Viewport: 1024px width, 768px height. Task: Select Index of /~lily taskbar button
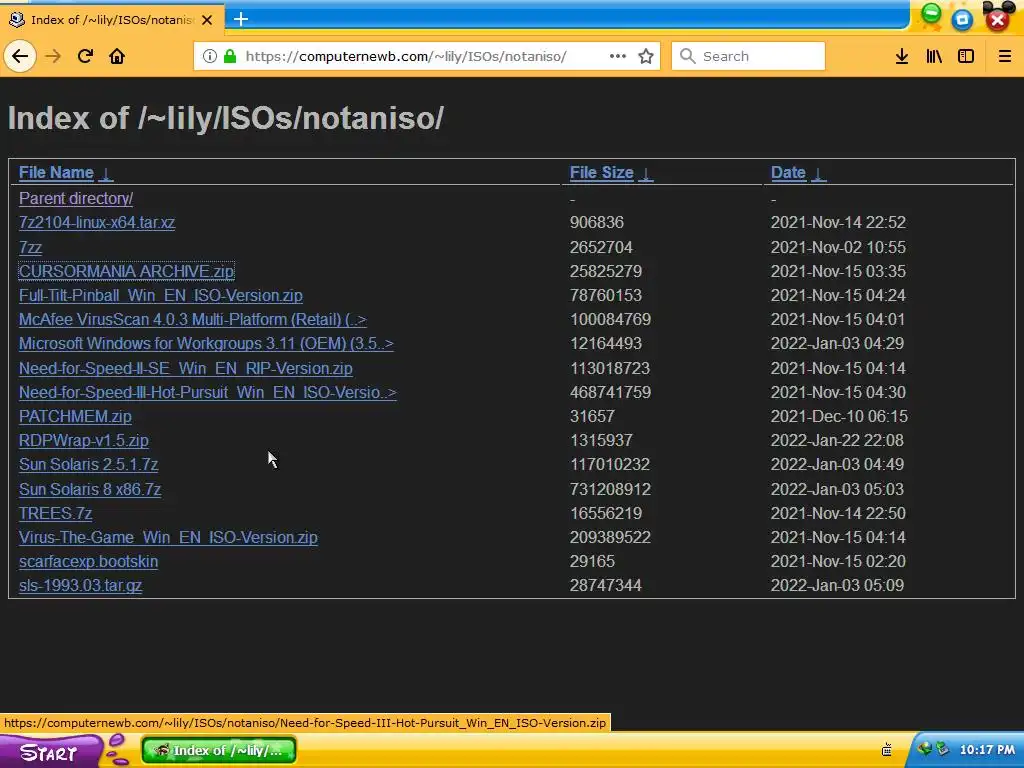coord(219,750)
